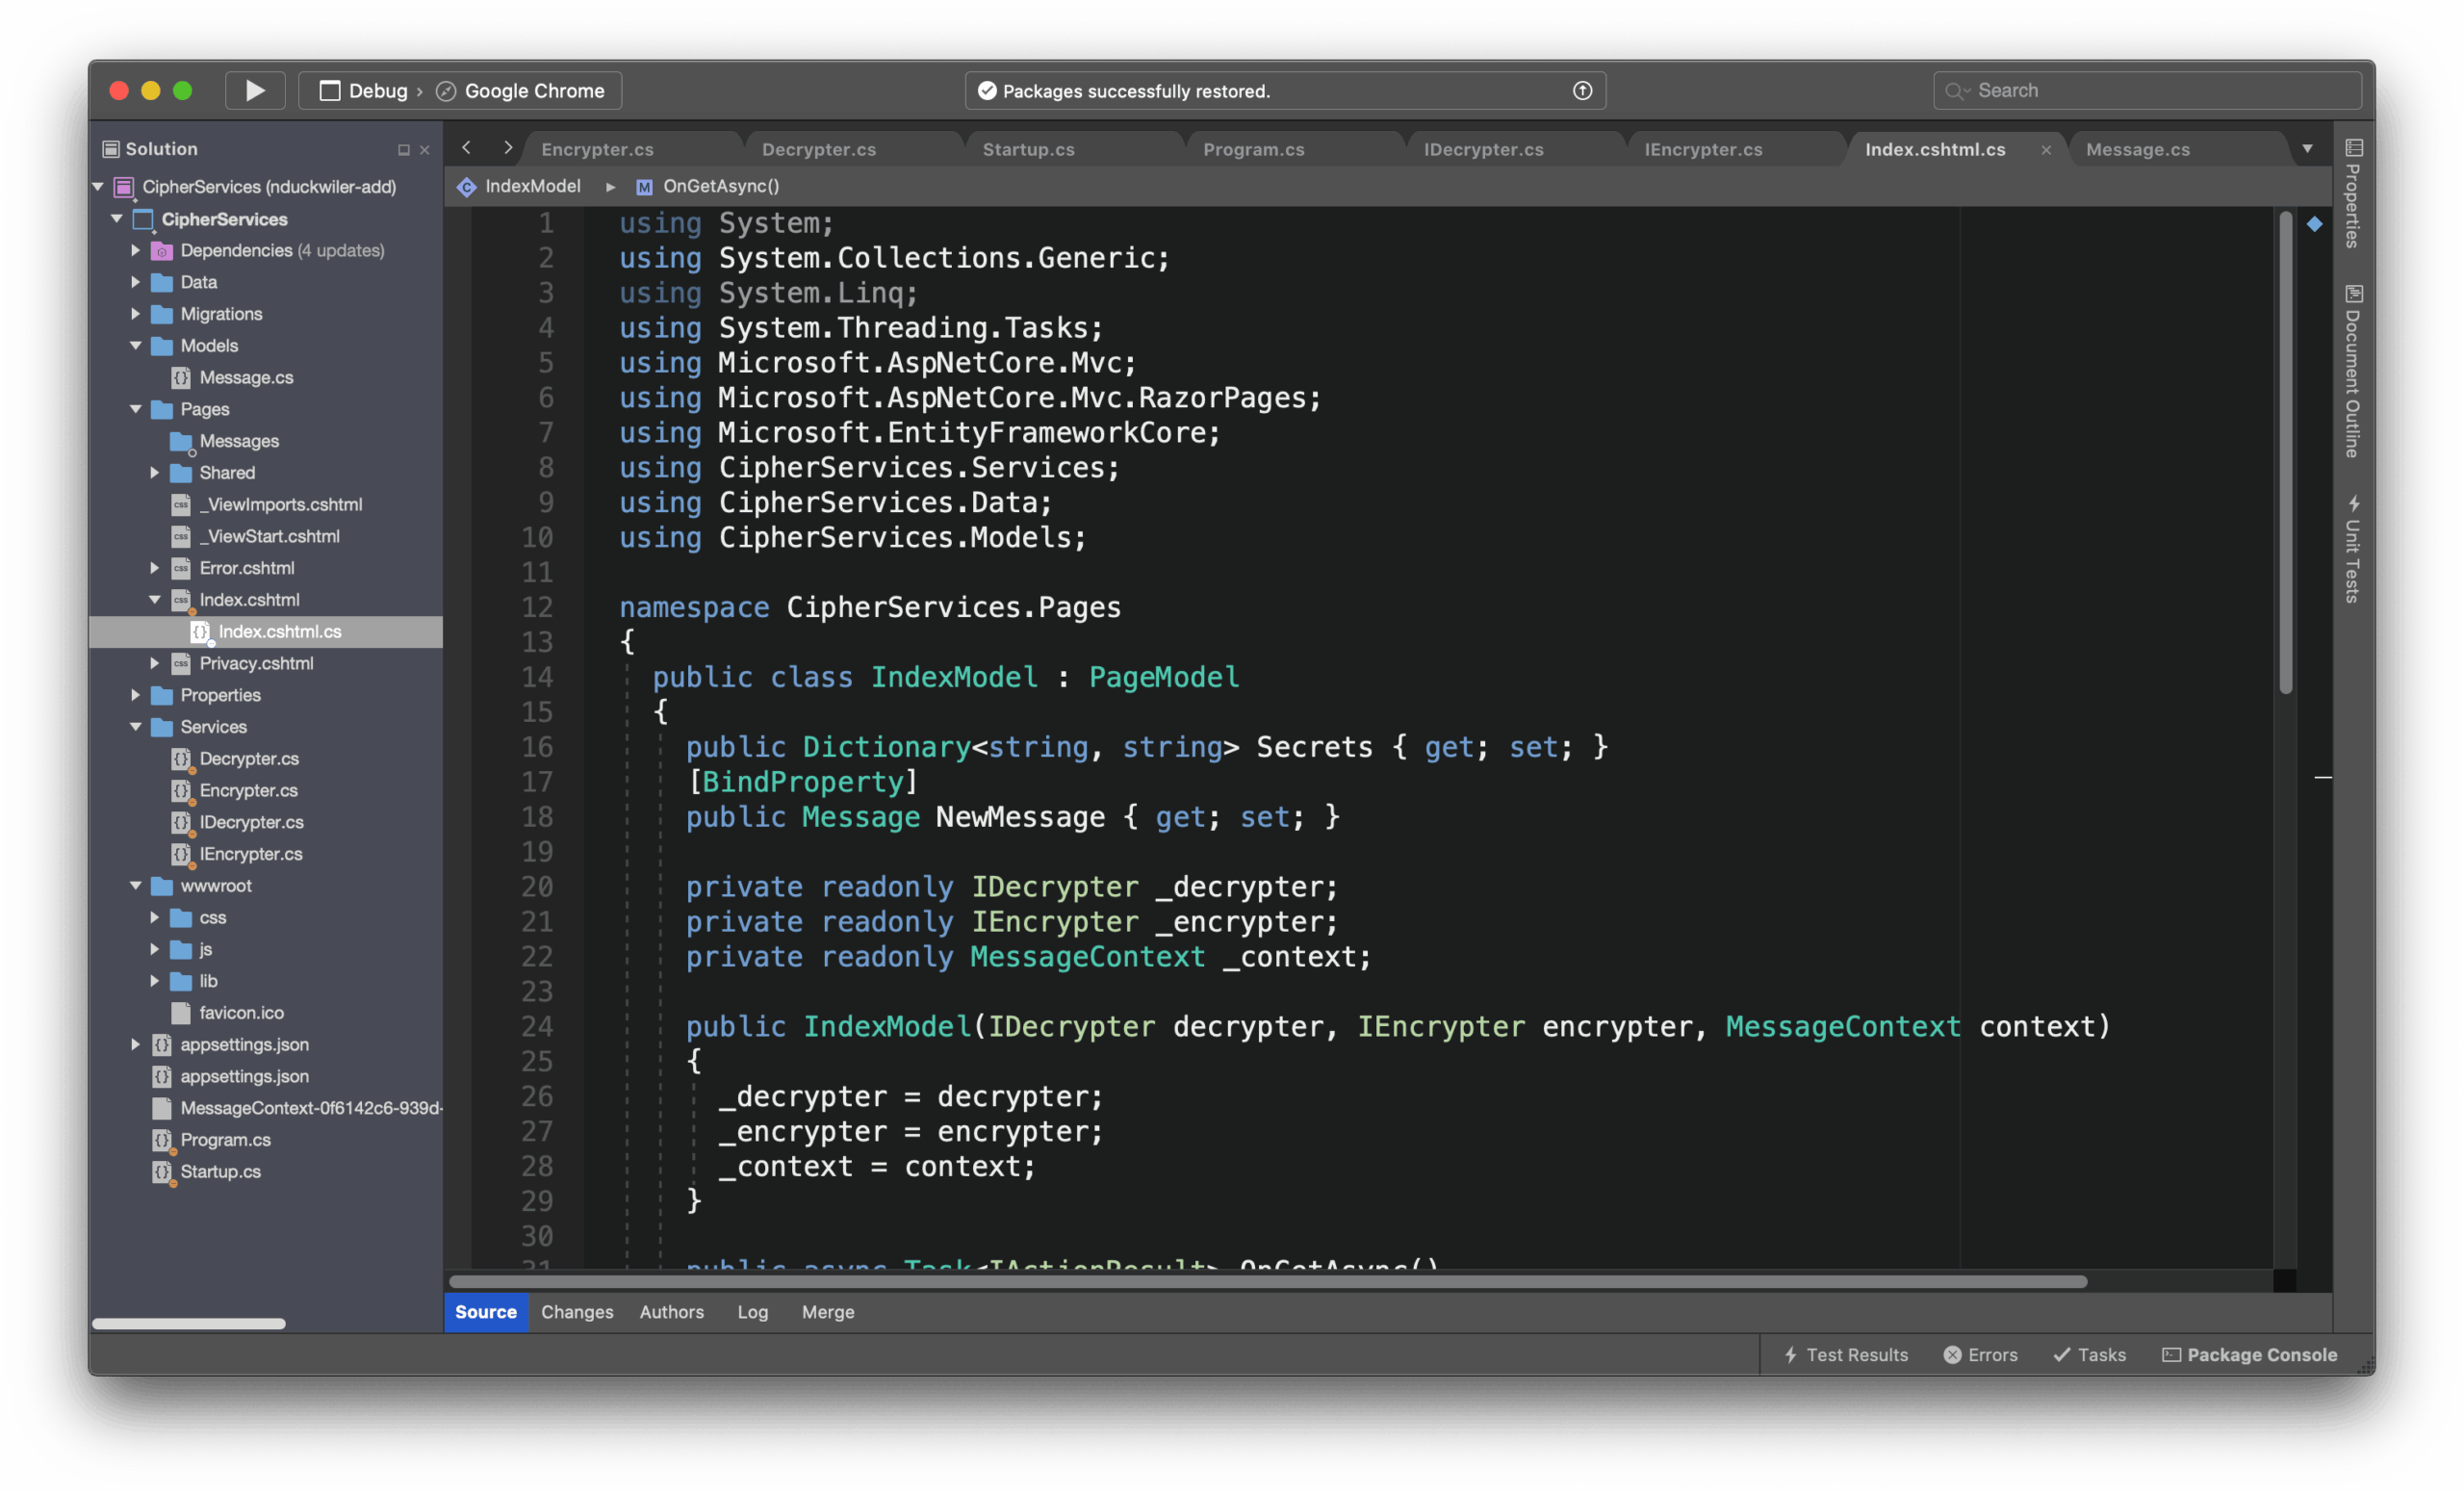Screen dimensions: 2464x1493
Task: Open the Changes view tab
Action: (x=577, y=1312)
